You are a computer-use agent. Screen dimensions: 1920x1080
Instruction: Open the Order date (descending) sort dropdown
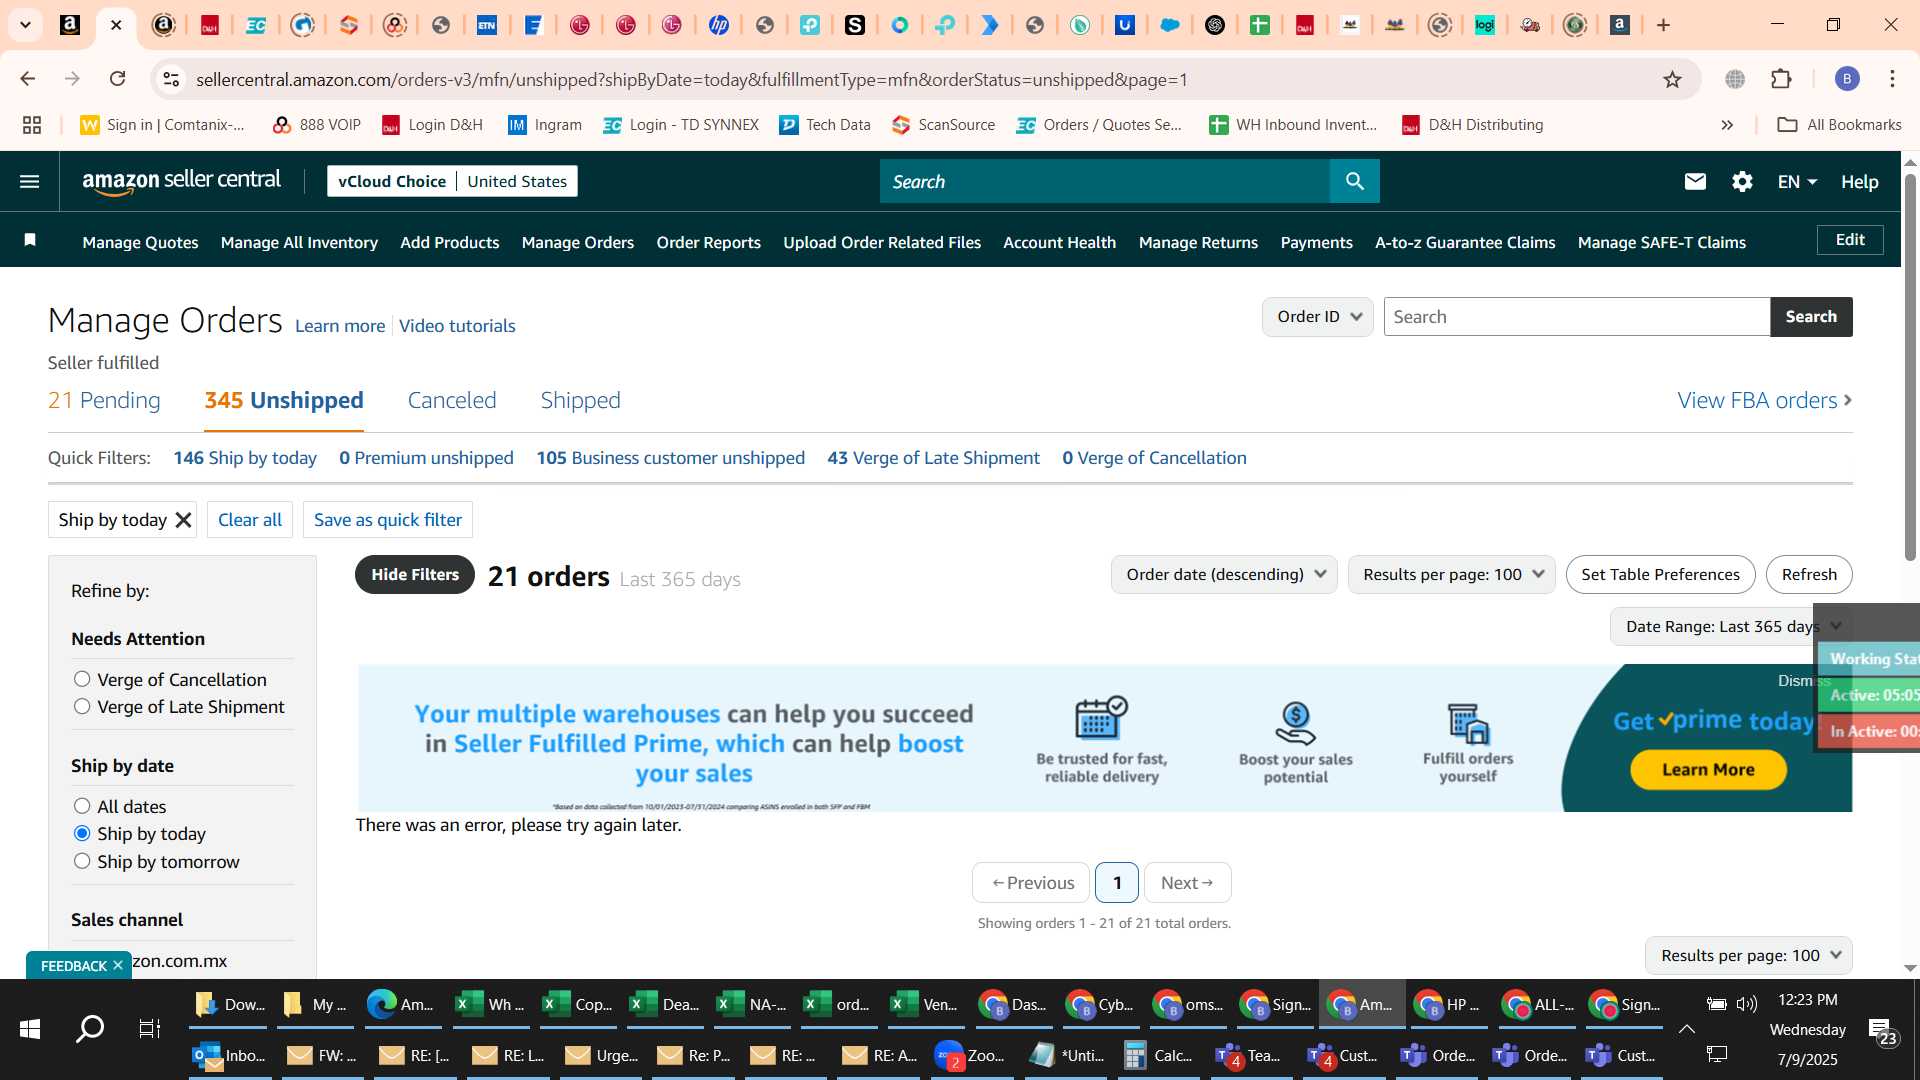point(1224,575)
